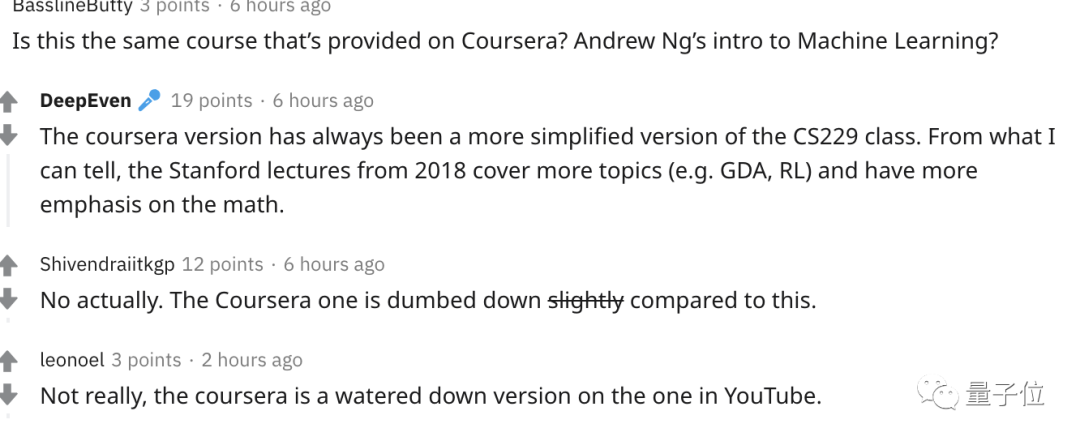Click the "6 hours ago" timestamp on DeepEven's comment
The width and height of the screenshot is (1080, 441).
tap(323, 100)
